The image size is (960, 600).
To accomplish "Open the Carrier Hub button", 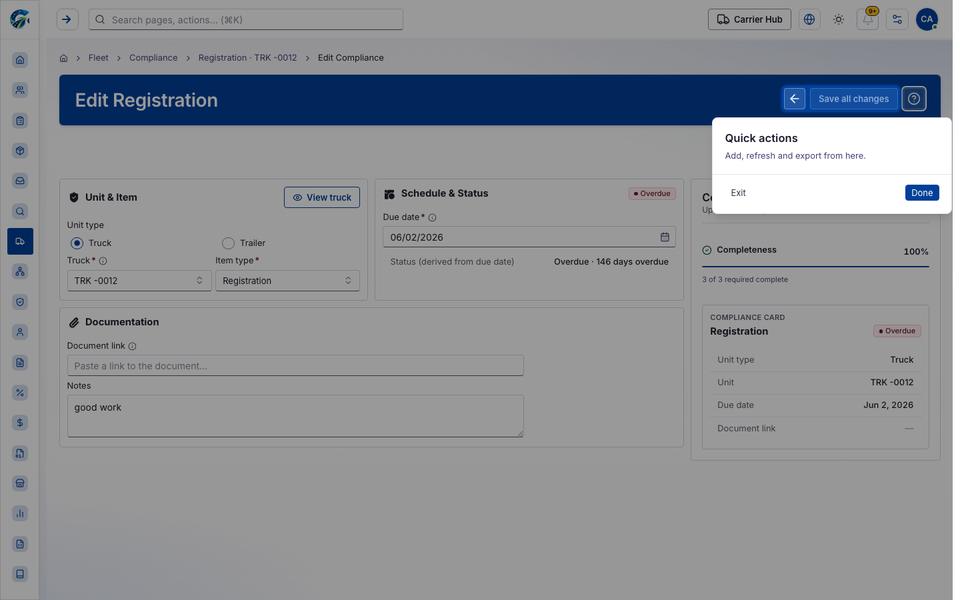I will 749,20.
